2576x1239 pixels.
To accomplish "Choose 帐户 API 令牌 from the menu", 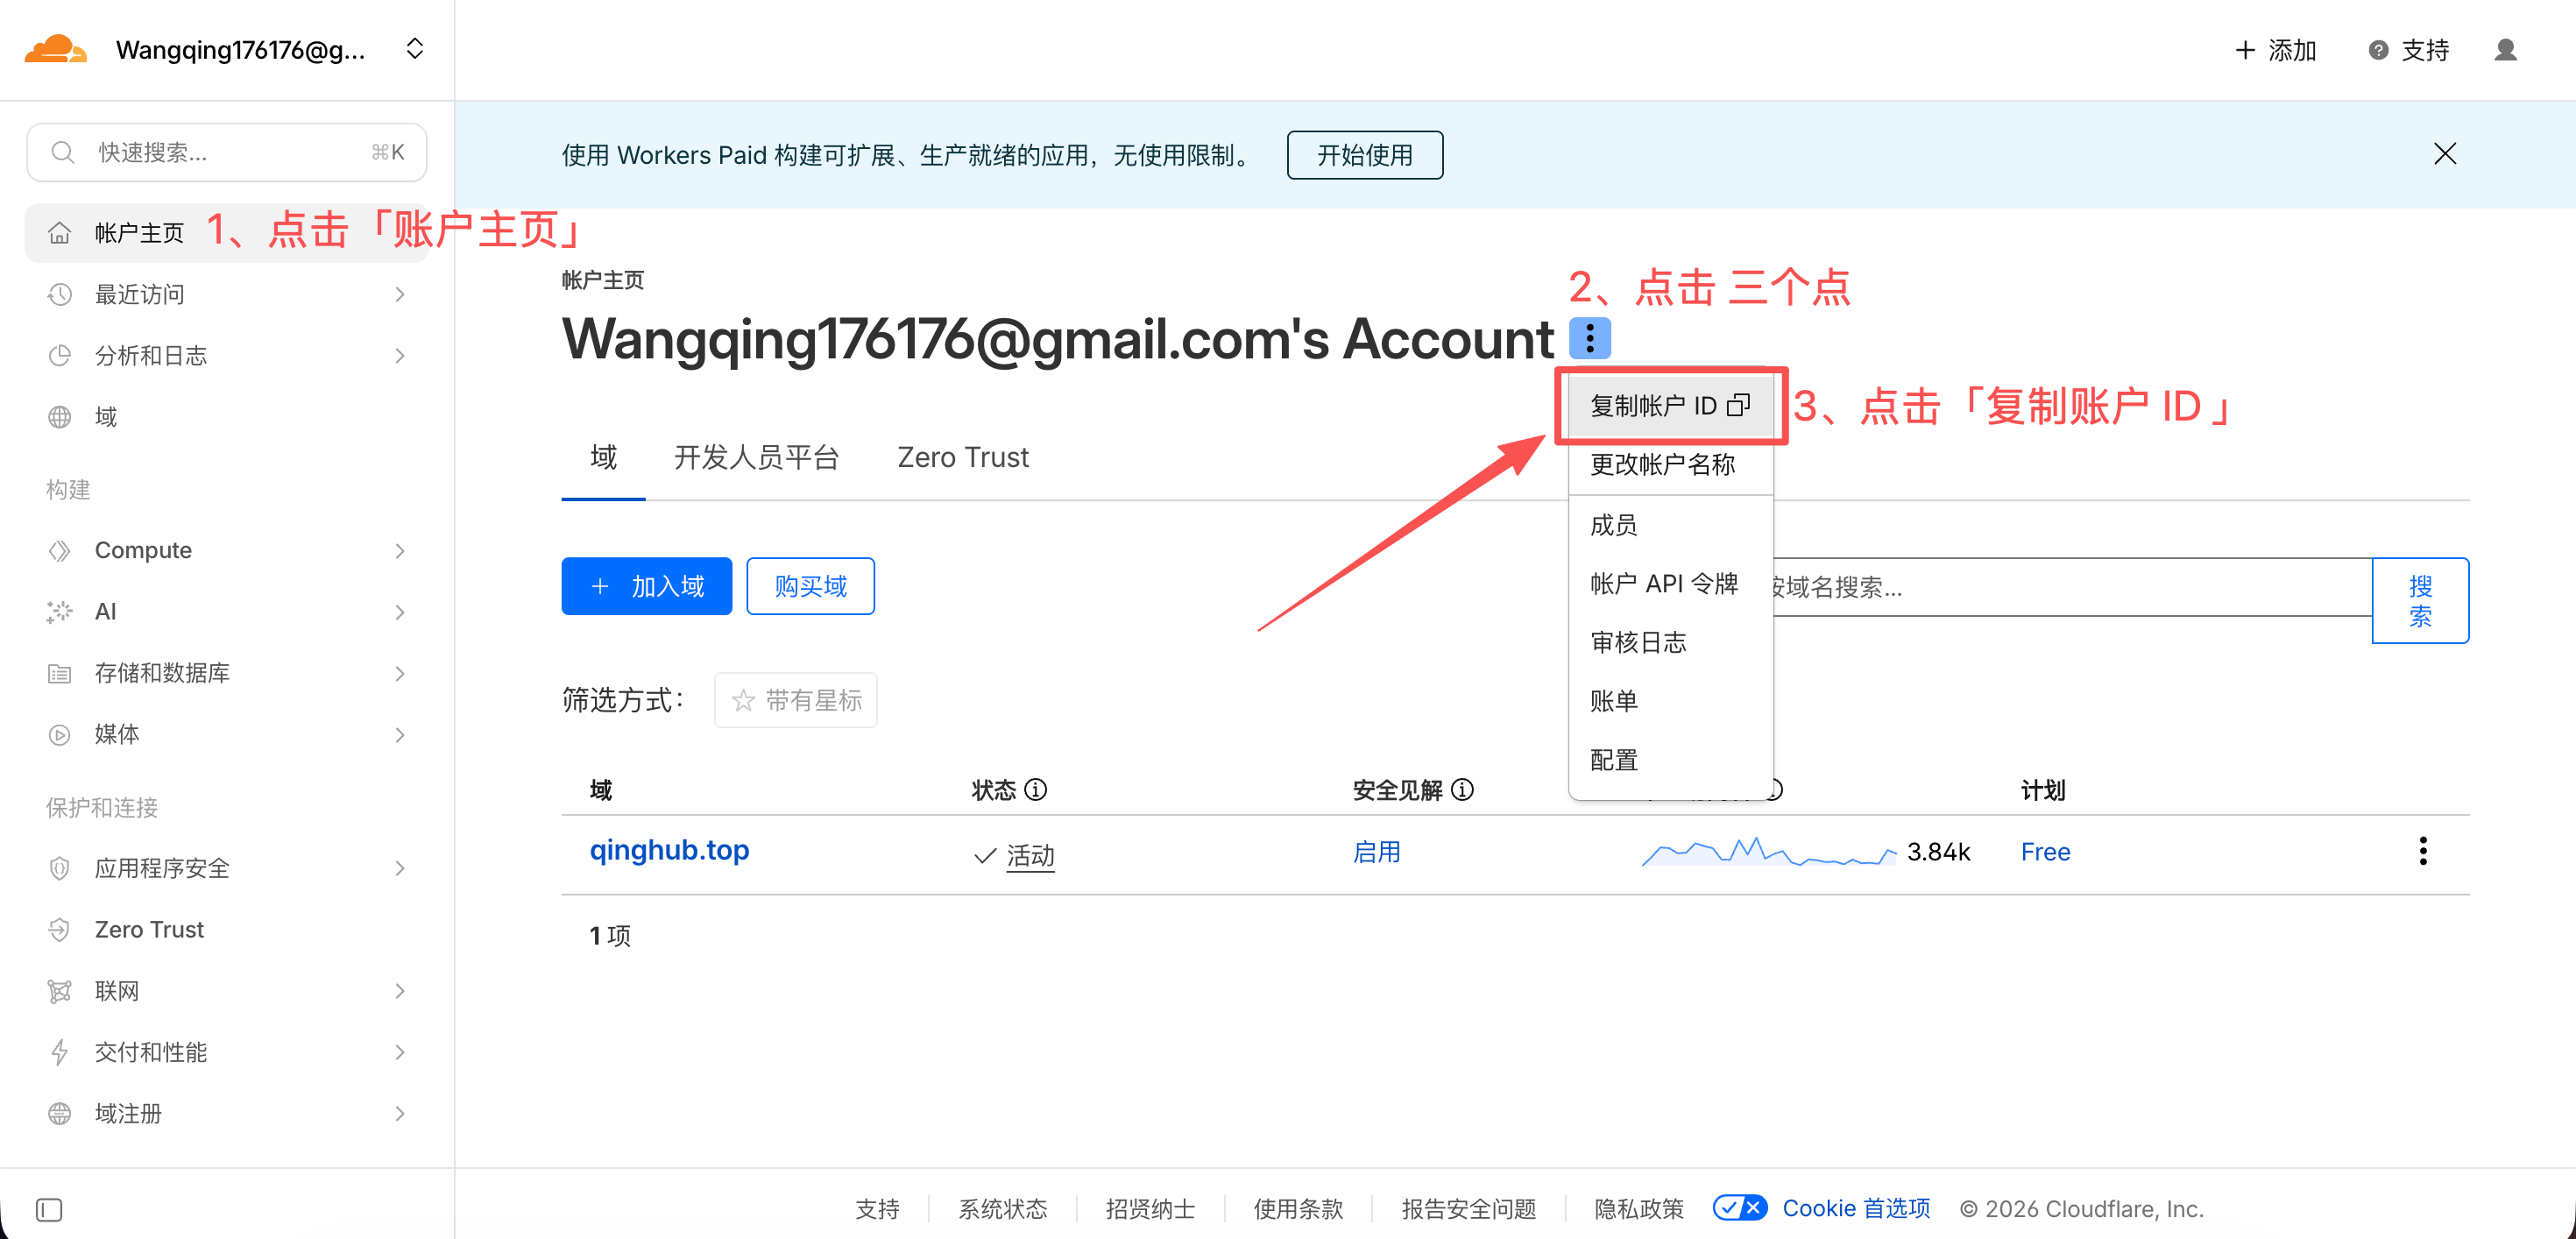I will click(x=1663, y=583).
